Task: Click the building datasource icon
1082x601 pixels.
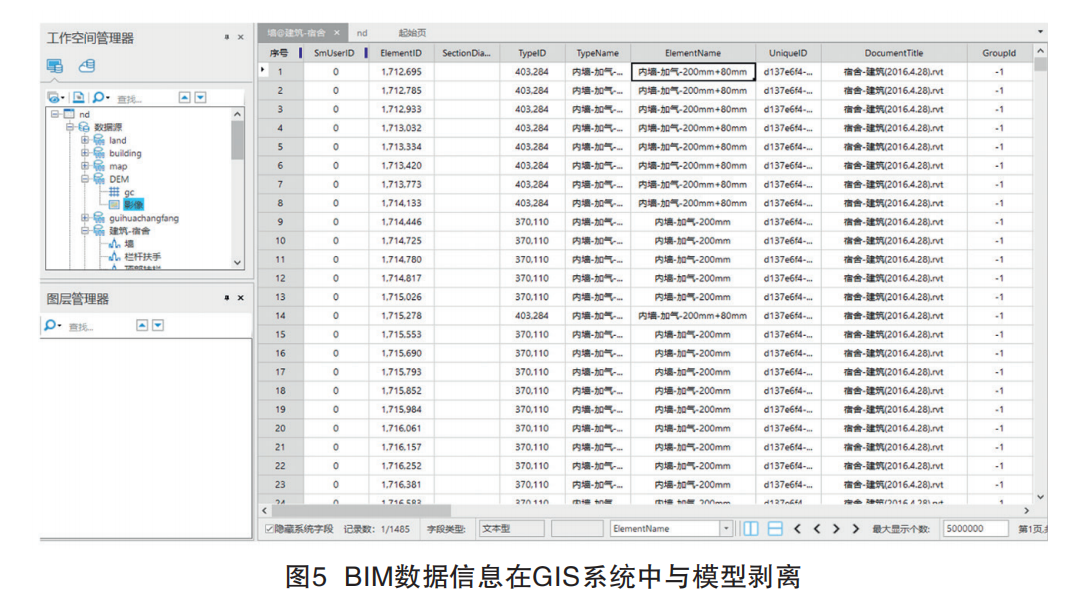Action: (99, 152)
